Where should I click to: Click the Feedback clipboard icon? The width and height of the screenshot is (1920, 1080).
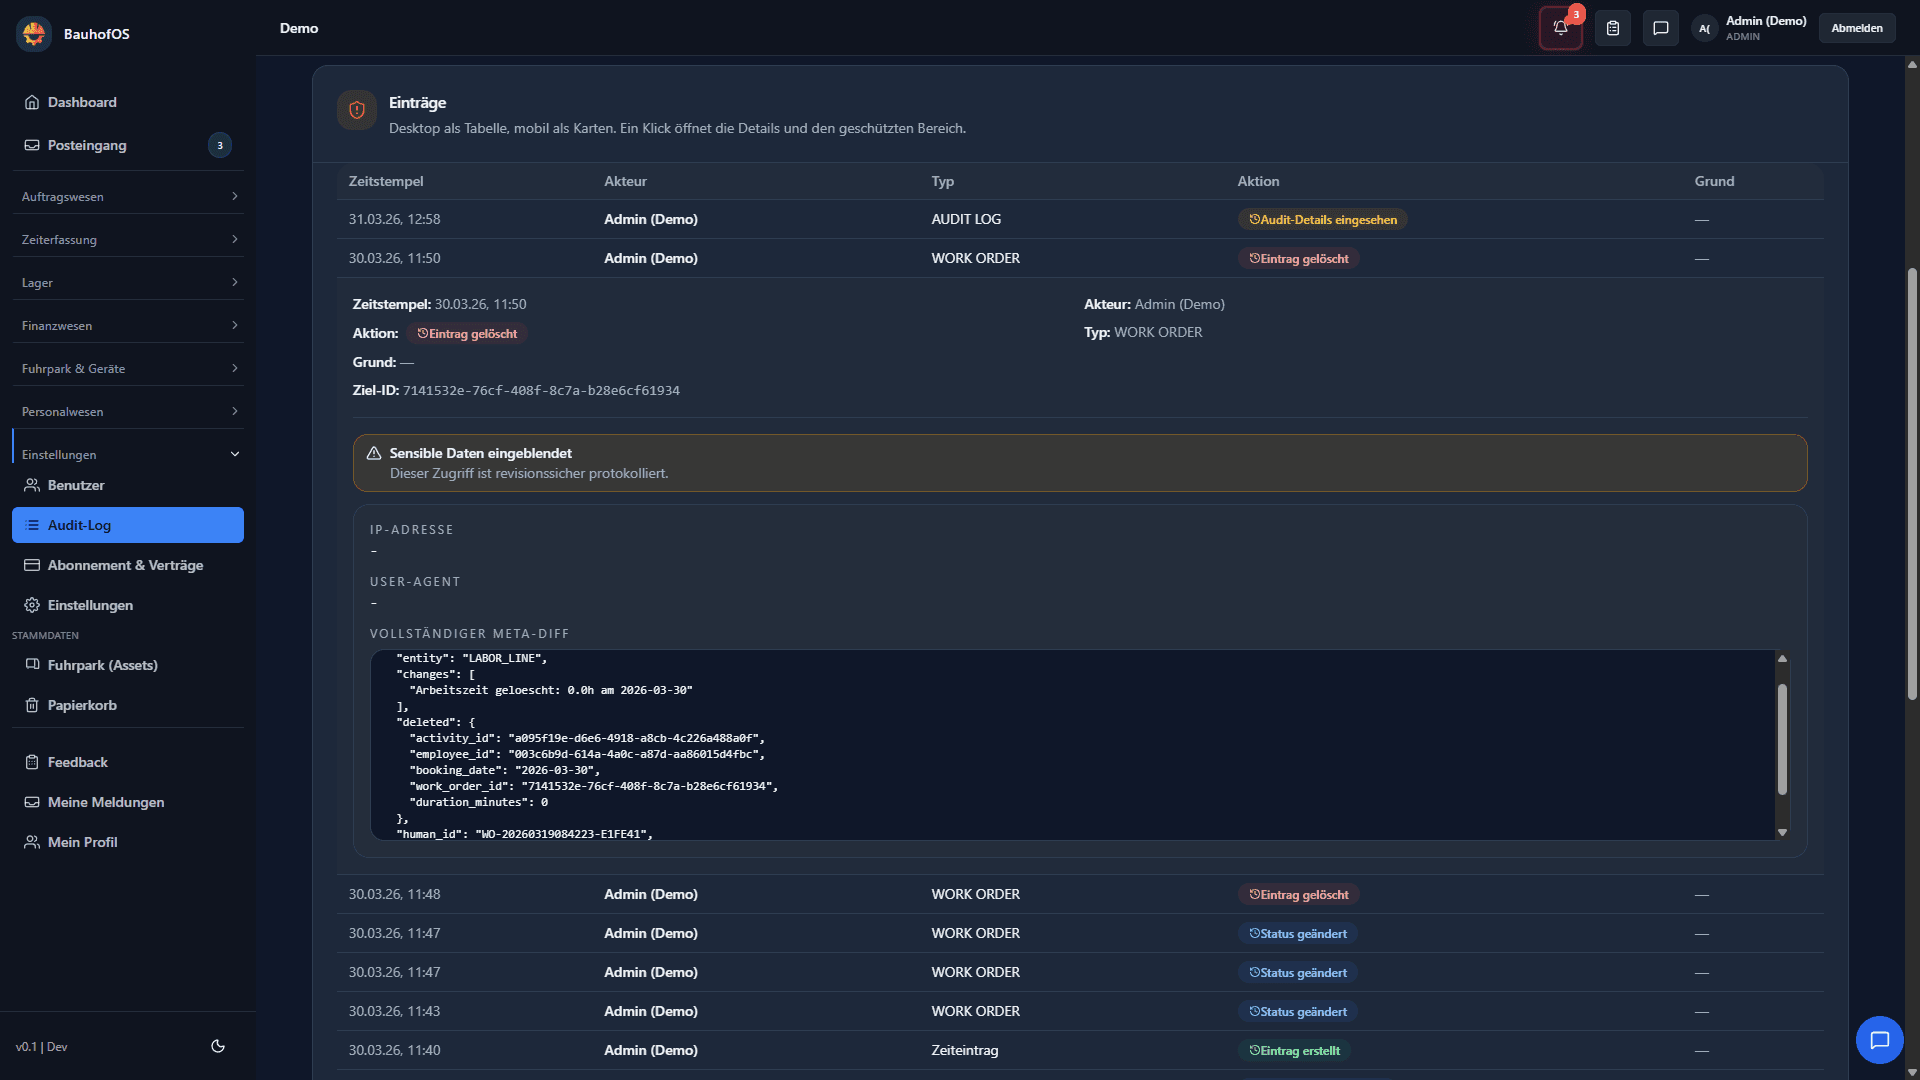point(32,762)
